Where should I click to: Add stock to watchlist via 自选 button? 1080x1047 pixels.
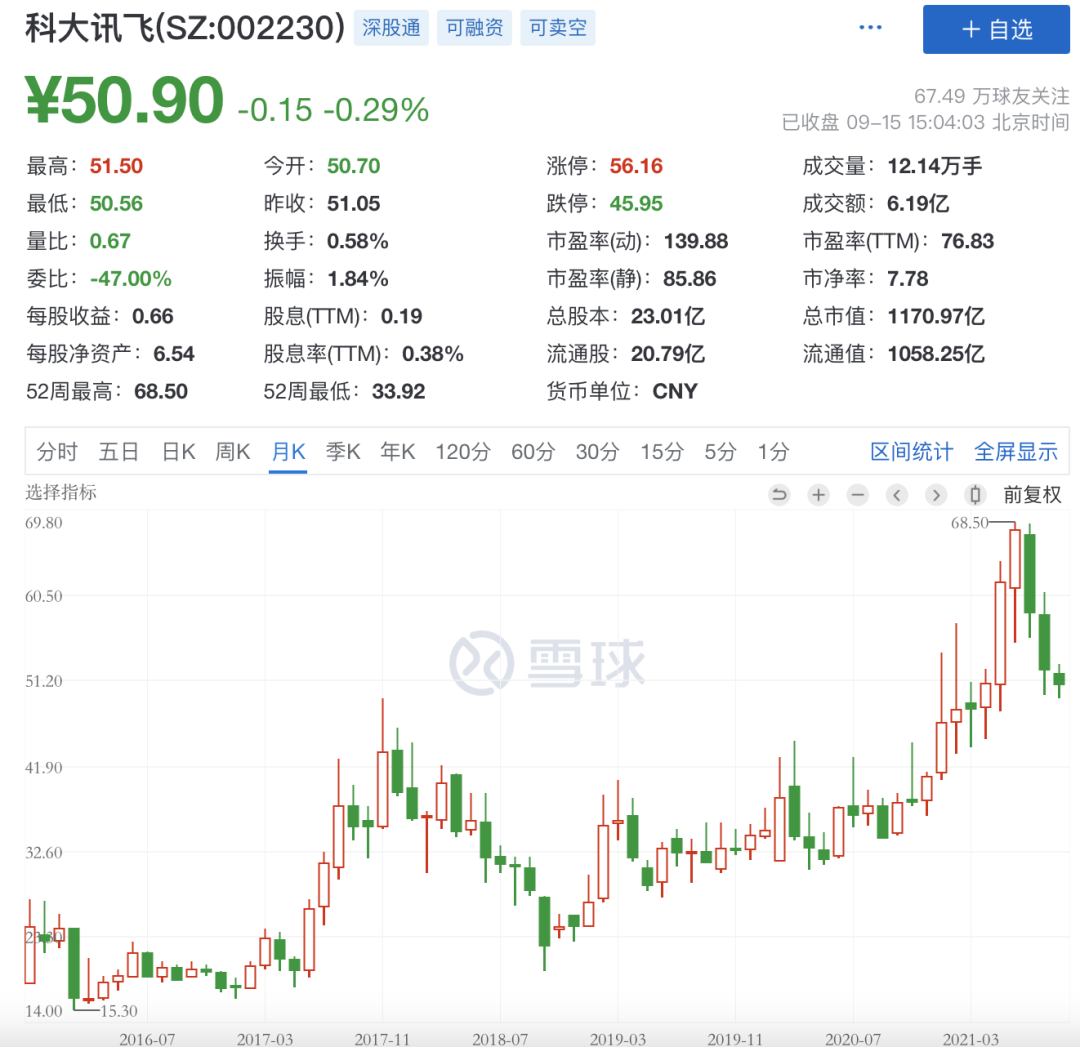click(x=996, y=29)
